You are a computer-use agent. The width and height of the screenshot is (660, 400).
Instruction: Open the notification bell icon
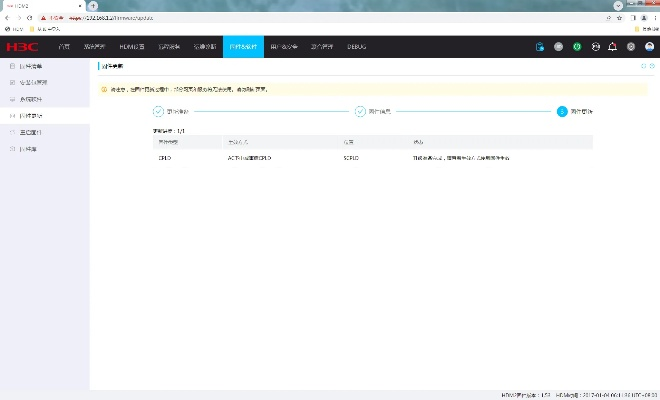click(612, 46)
